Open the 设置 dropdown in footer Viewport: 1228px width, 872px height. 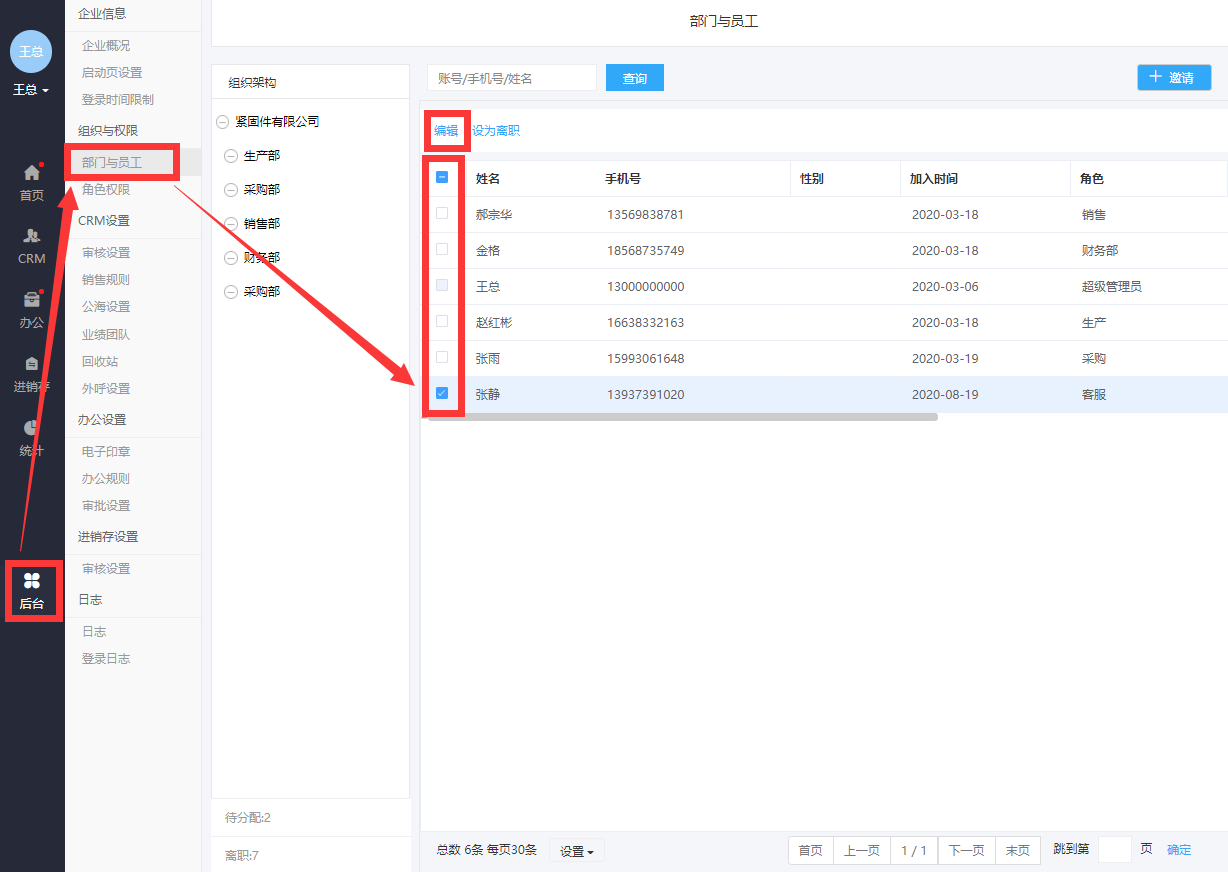577,851
